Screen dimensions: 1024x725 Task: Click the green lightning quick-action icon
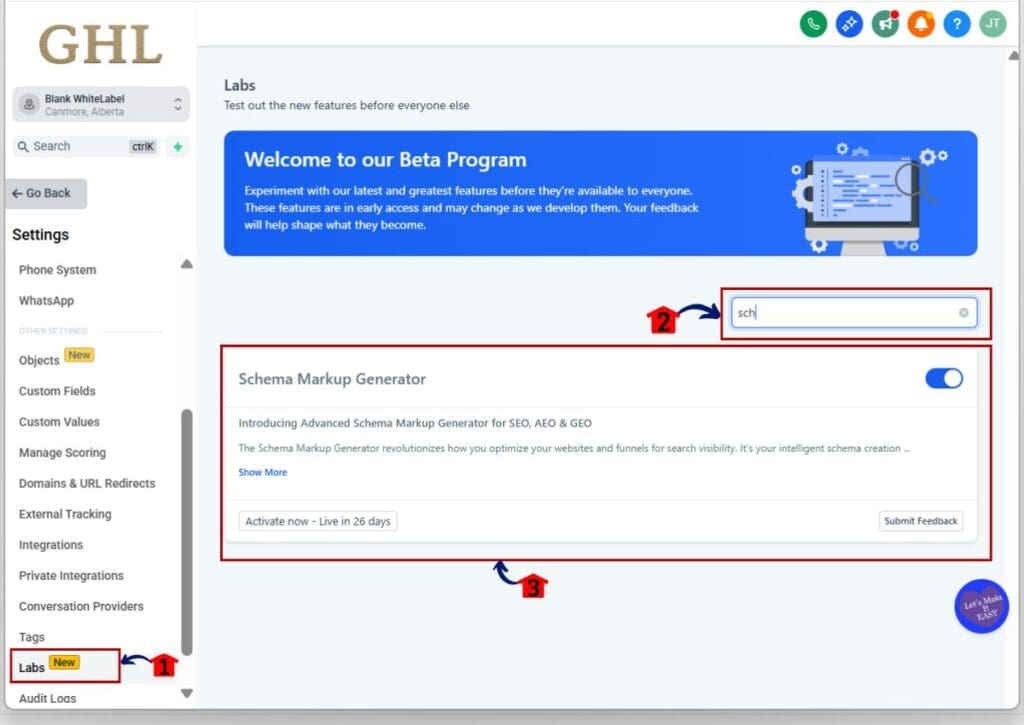point(177,146)
